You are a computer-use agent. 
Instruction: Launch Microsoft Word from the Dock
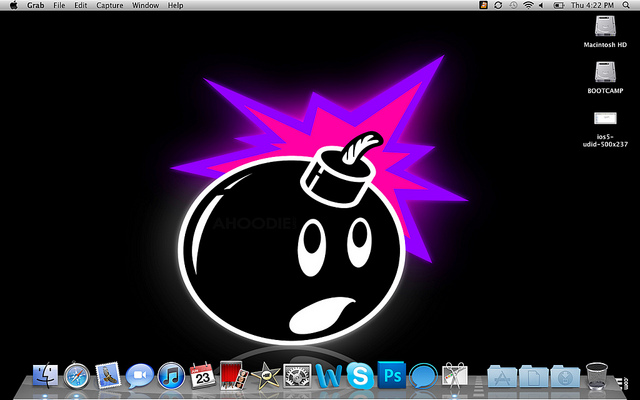(329, 376)
